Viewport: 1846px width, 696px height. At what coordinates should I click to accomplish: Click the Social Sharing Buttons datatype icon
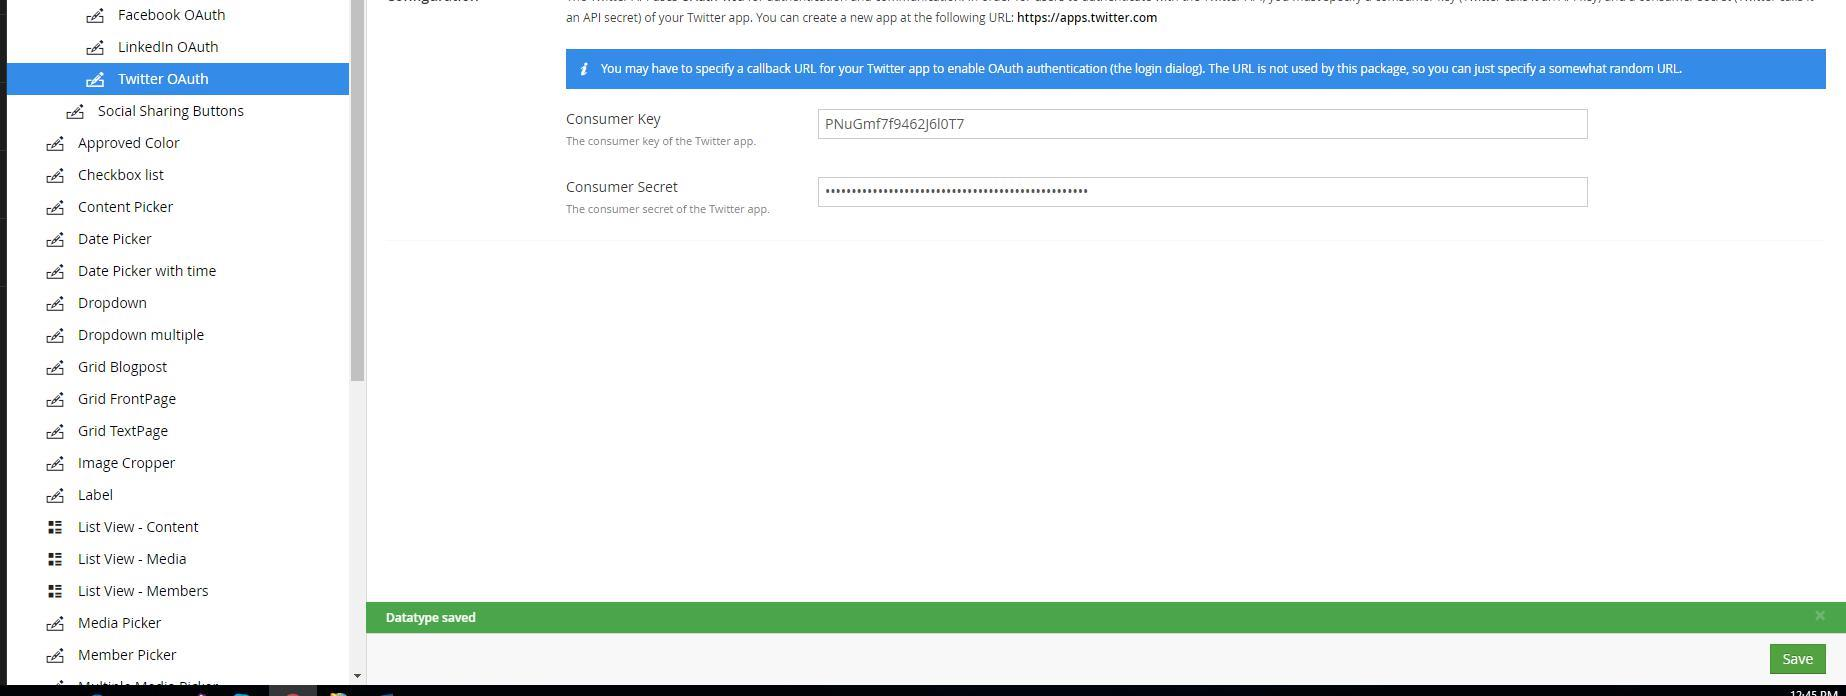point(75,111)
